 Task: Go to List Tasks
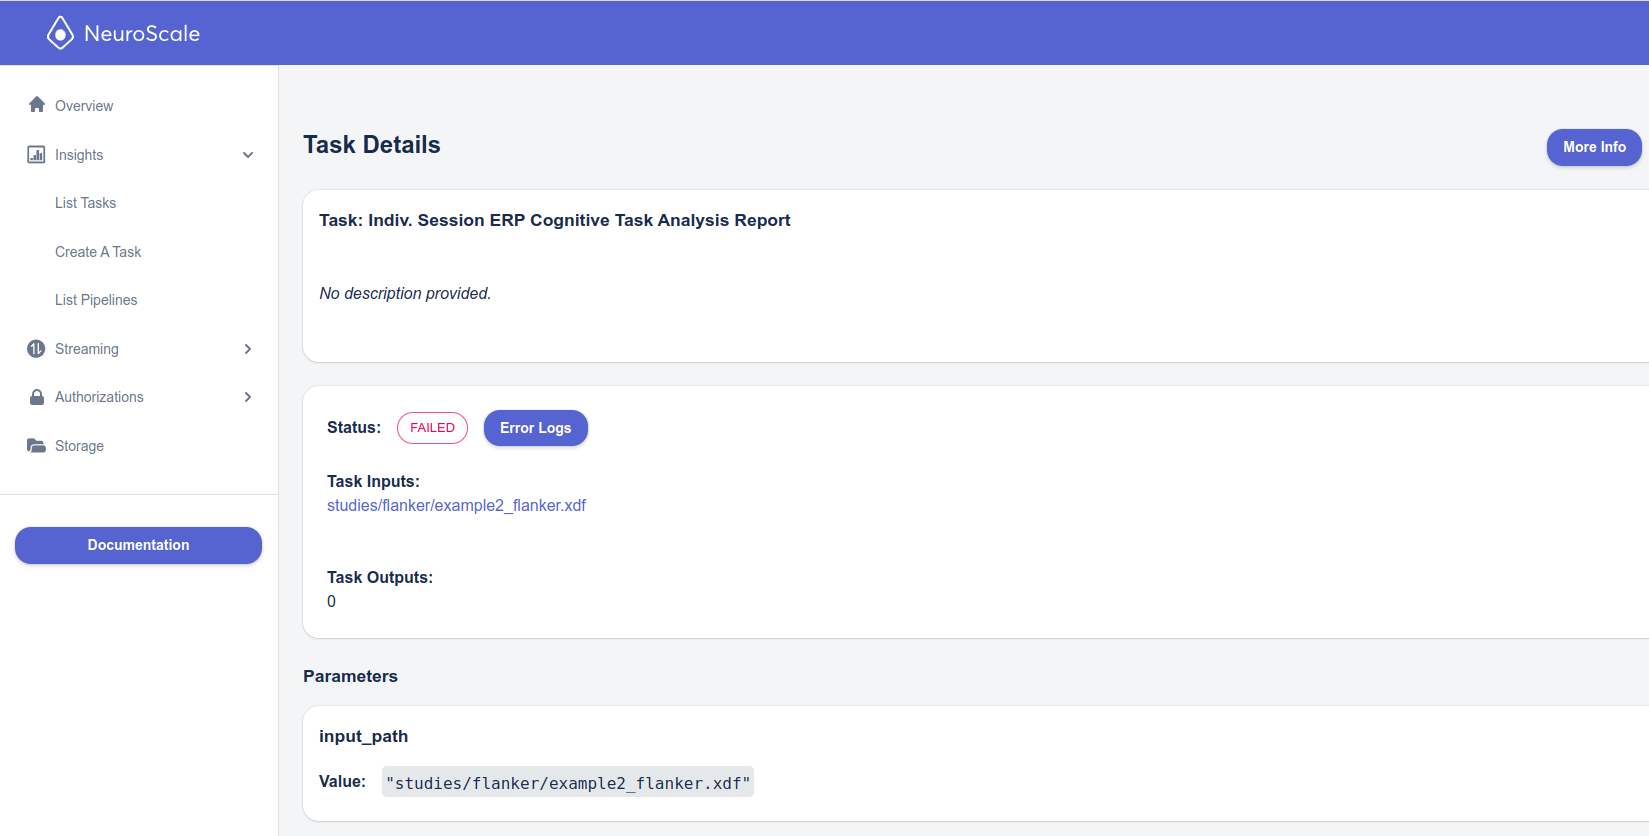[85, 203]
